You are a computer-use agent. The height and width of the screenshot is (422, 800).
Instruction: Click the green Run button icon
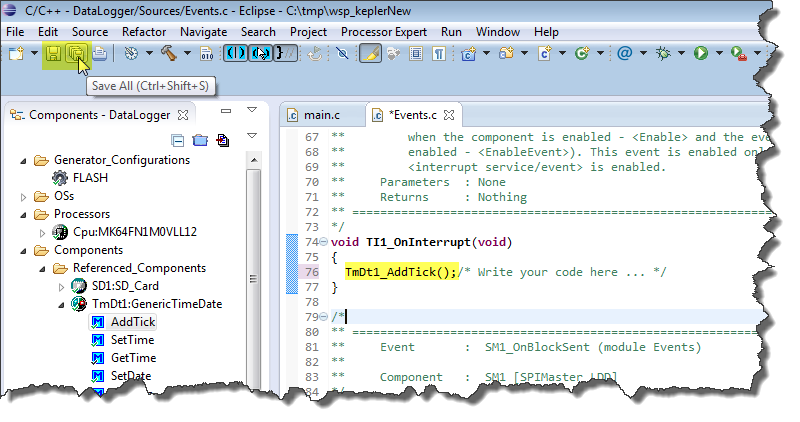(x=701, y=53)
